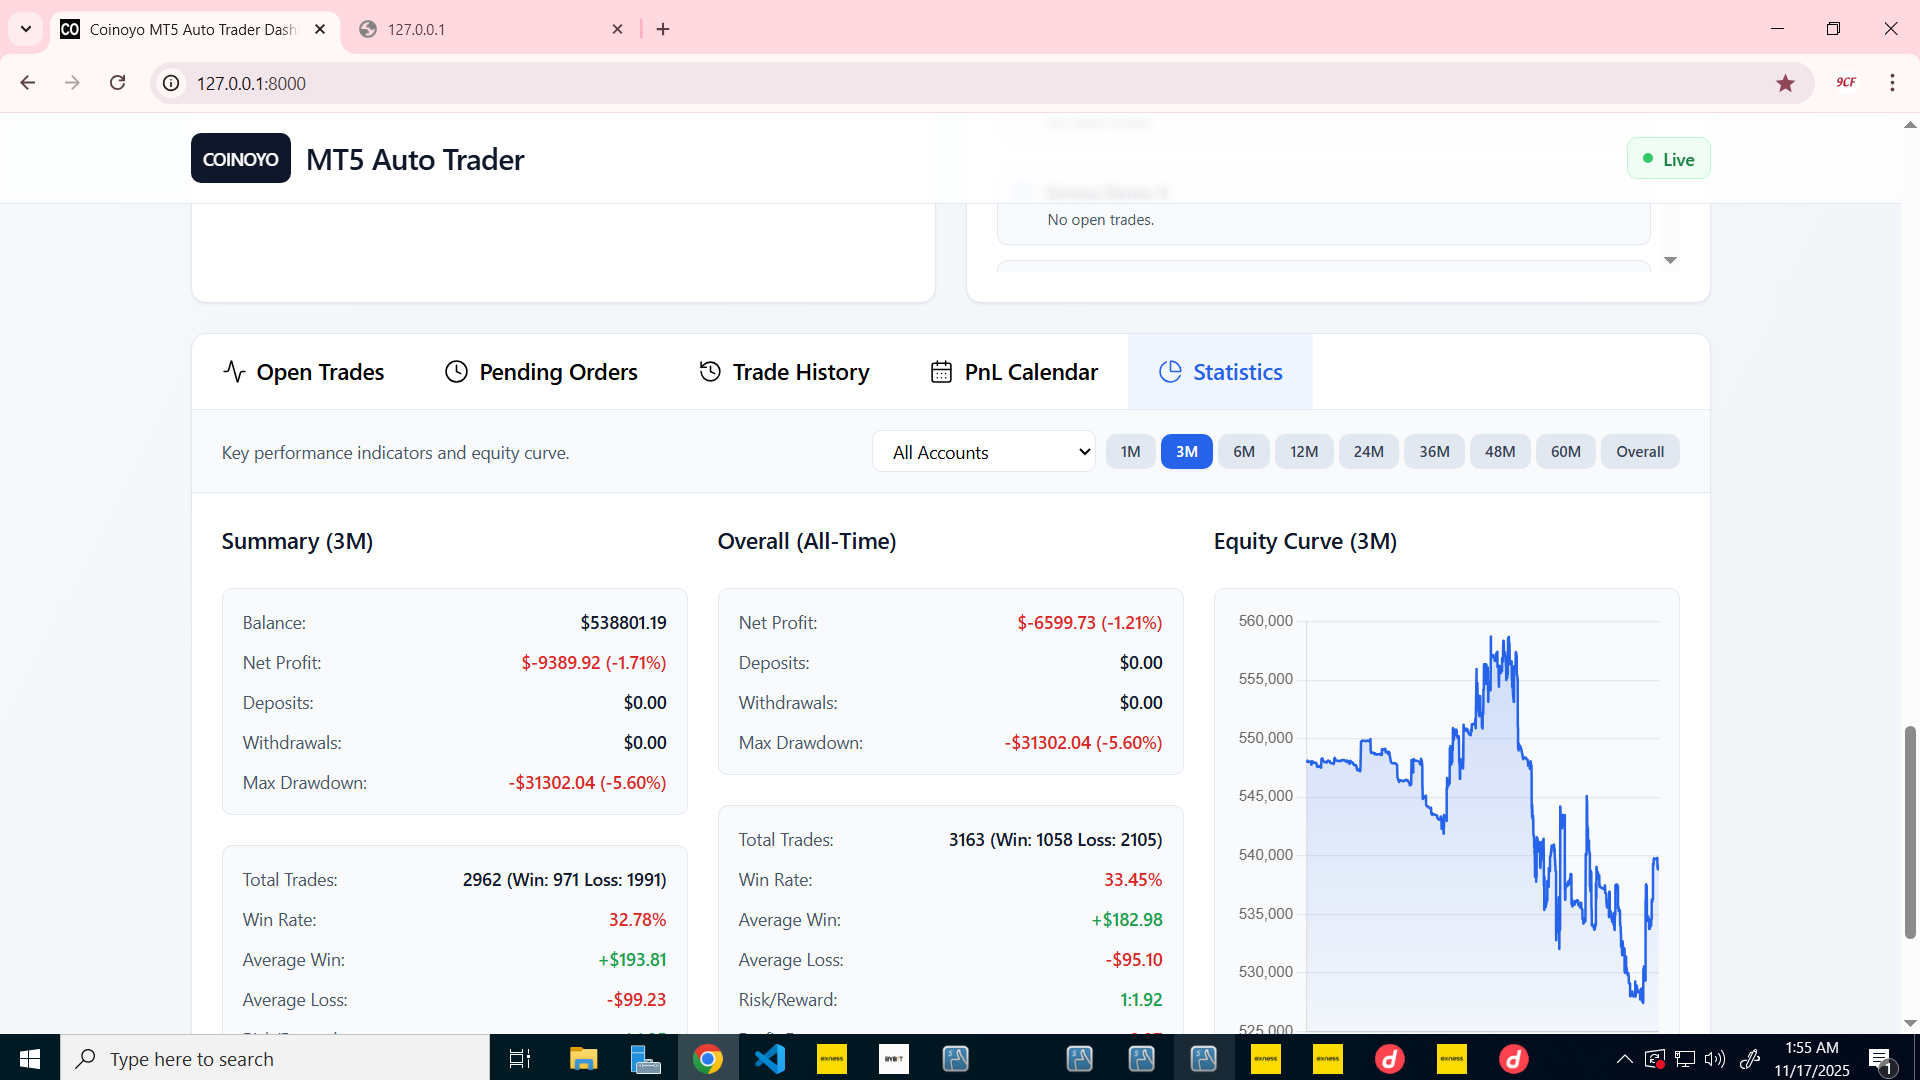This screenshot has height=1080, width=1920.
Task: Select the 6M period toggle
Action: pos(1243,451)
